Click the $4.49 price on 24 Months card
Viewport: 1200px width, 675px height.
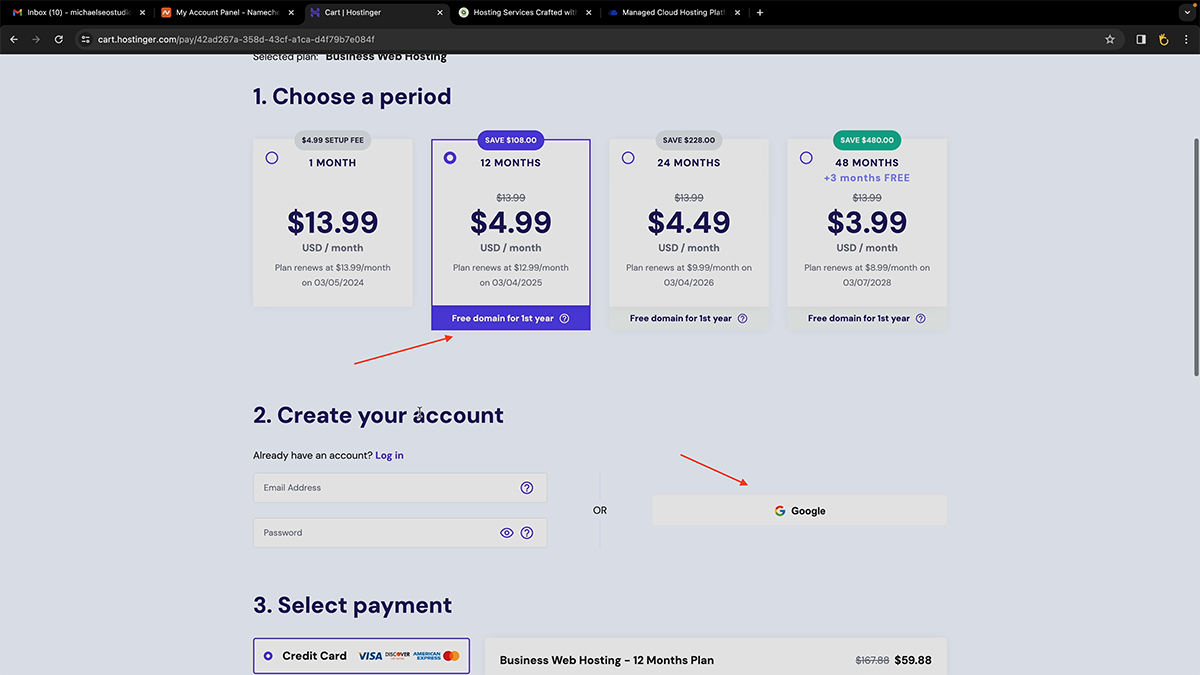689,221
